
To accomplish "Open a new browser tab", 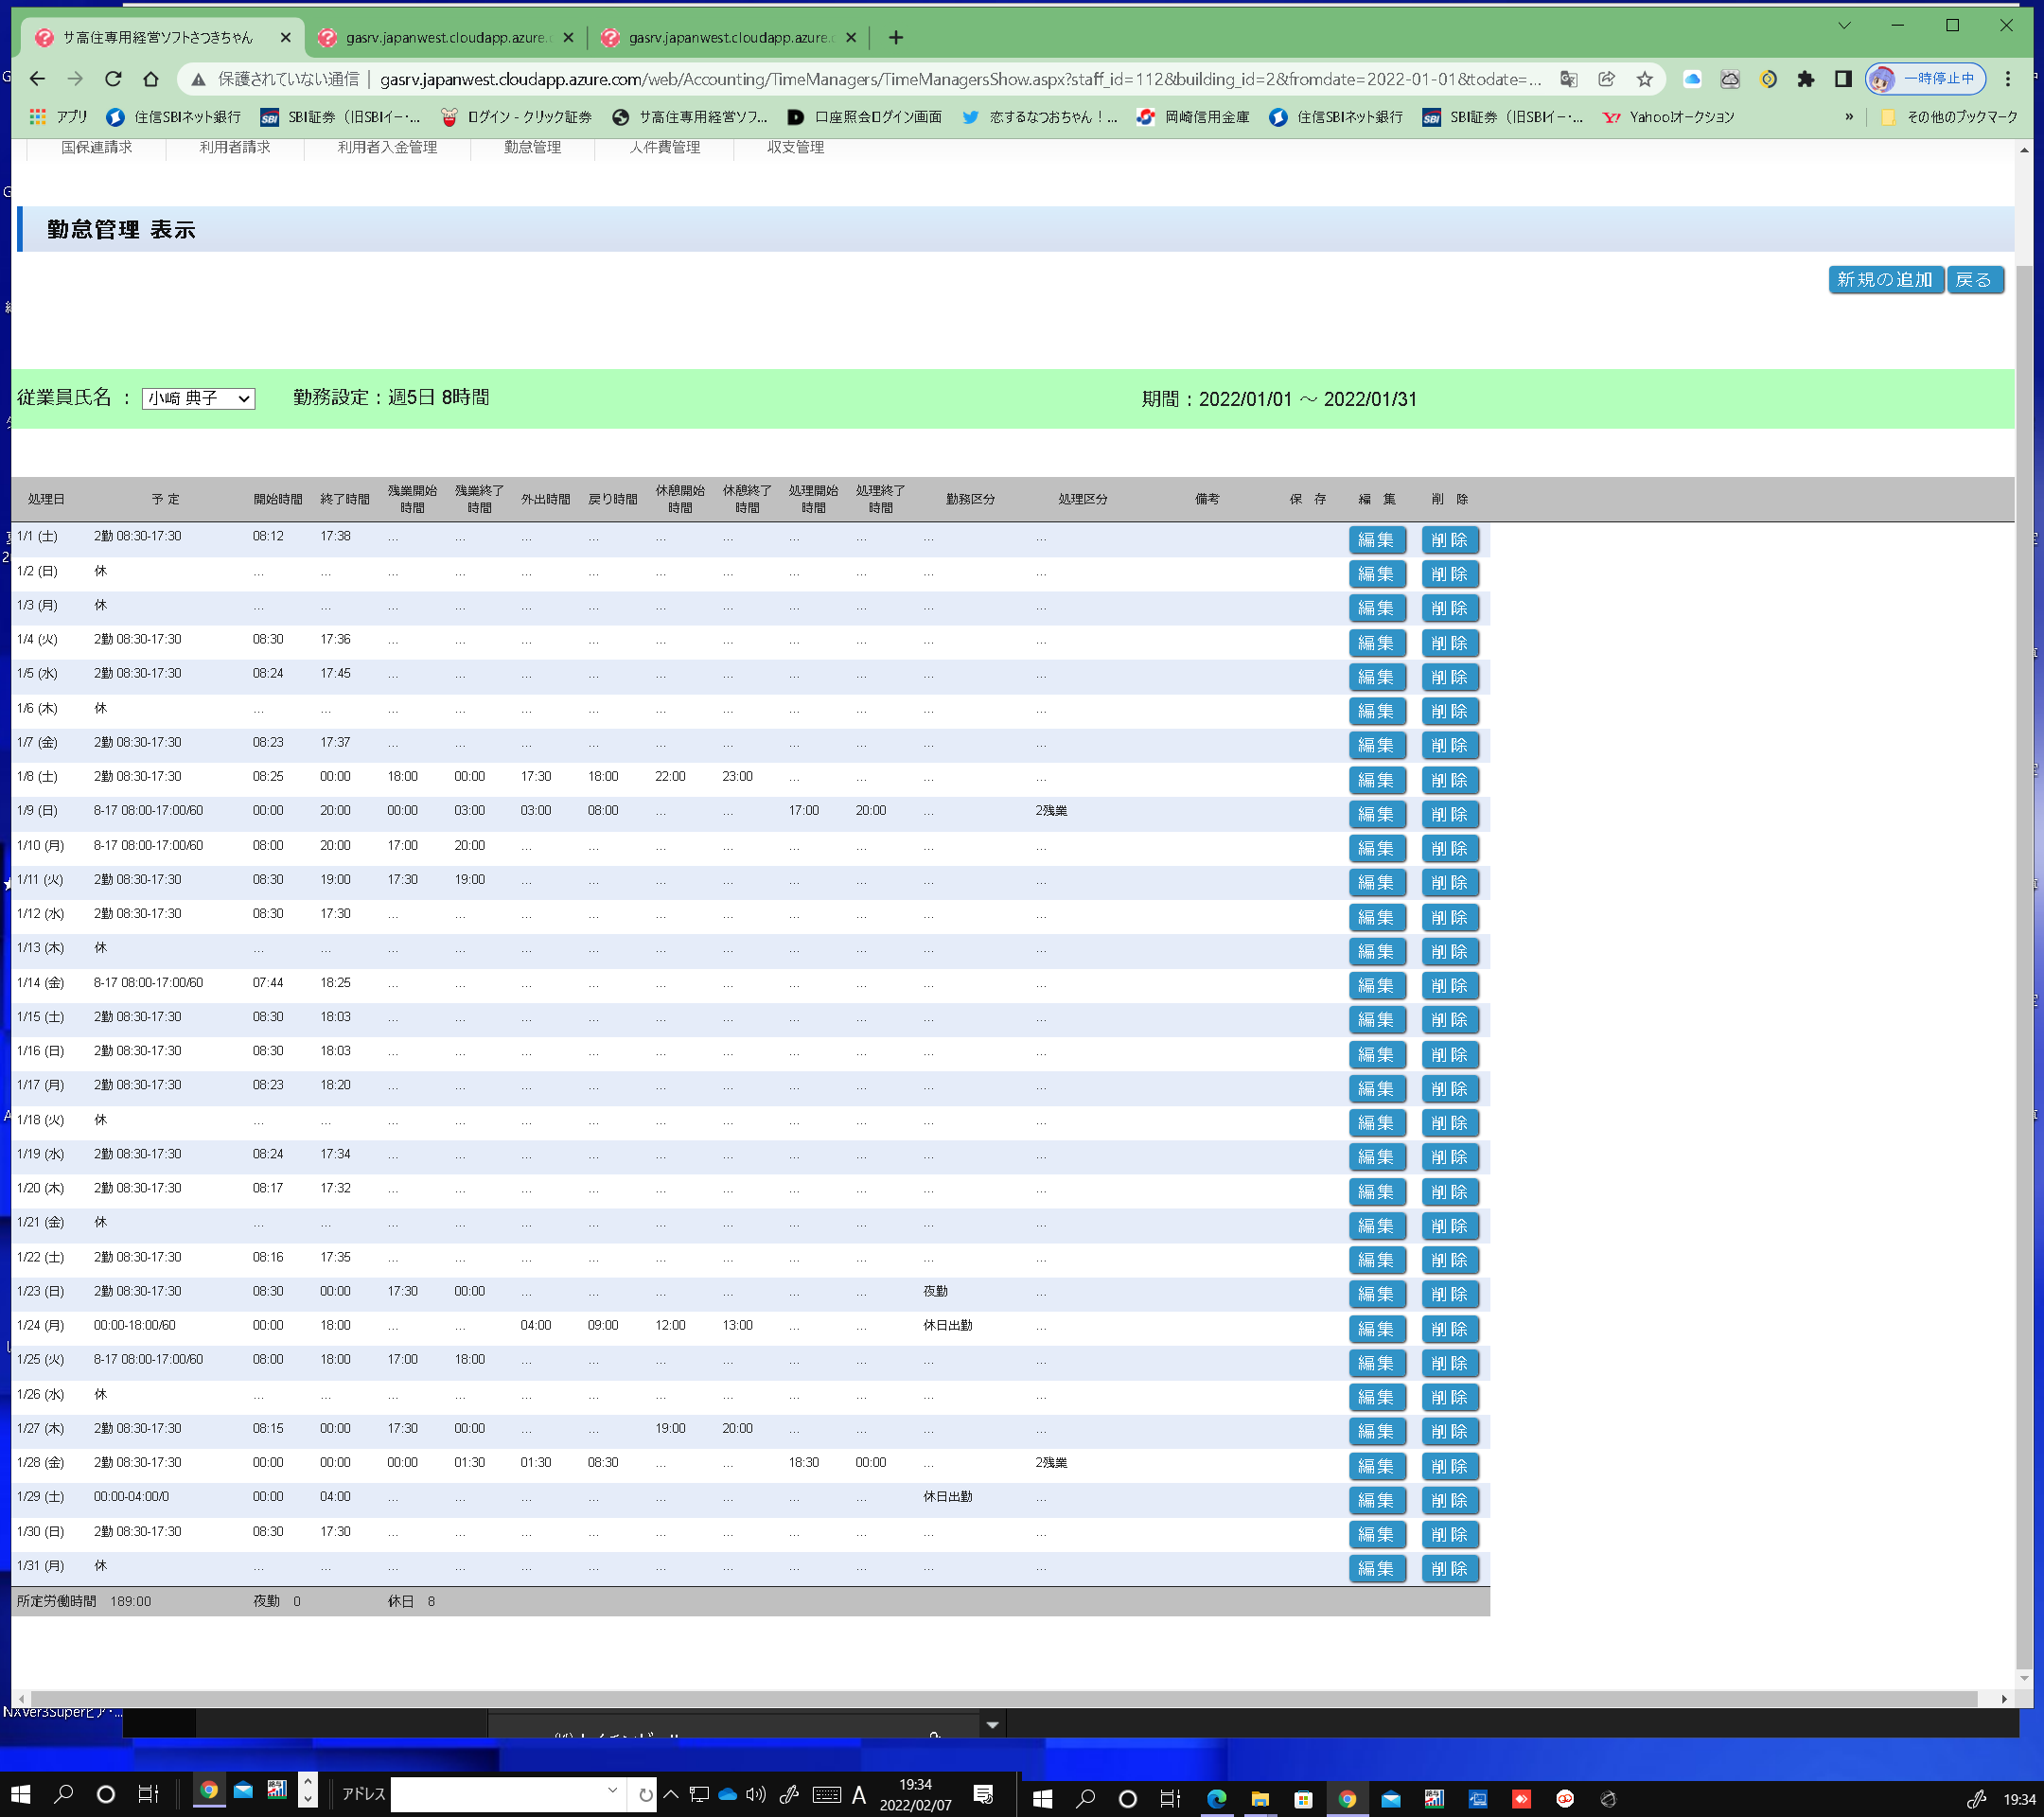I will coord(896,38).
